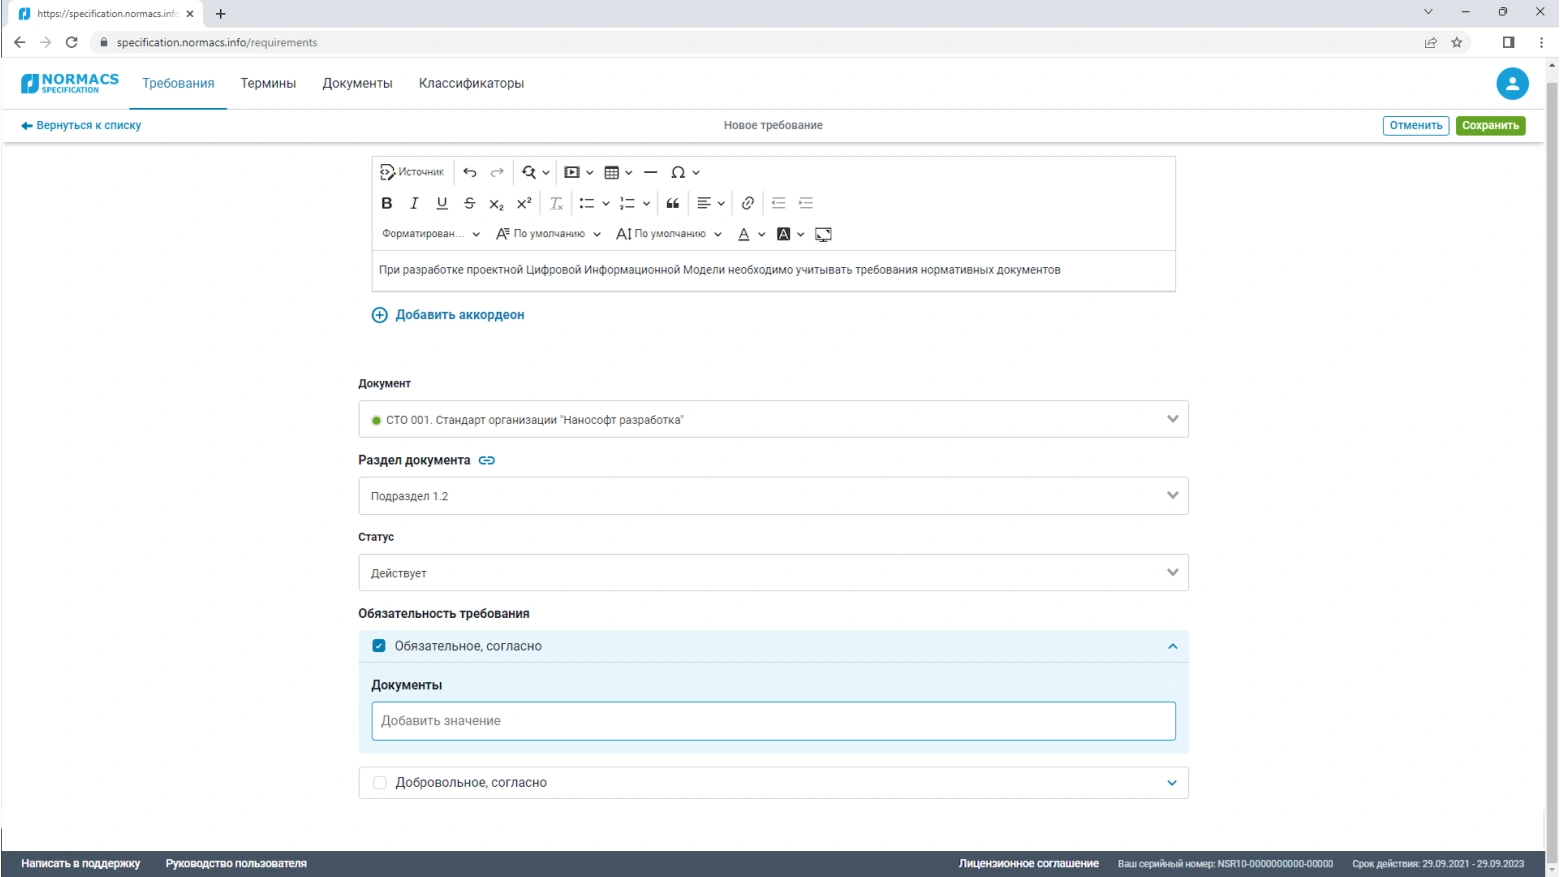
Task: Insert a block quote
Action: (673, 203)
